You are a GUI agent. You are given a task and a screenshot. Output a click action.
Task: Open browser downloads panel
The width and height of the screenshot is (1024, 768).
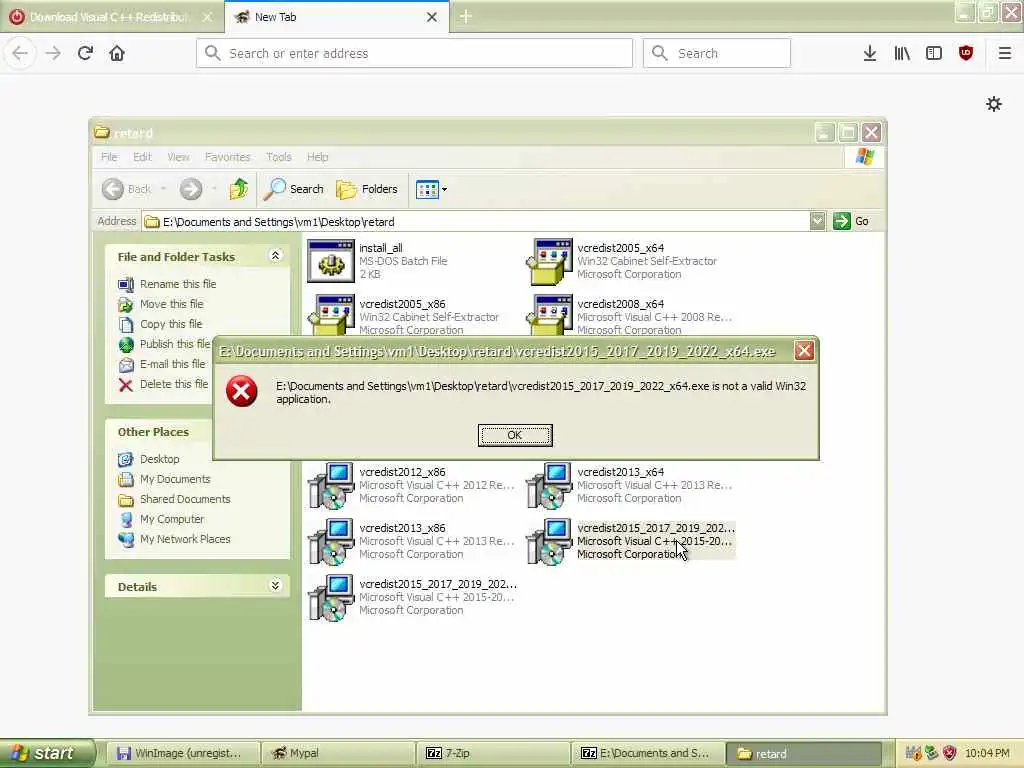869,53
